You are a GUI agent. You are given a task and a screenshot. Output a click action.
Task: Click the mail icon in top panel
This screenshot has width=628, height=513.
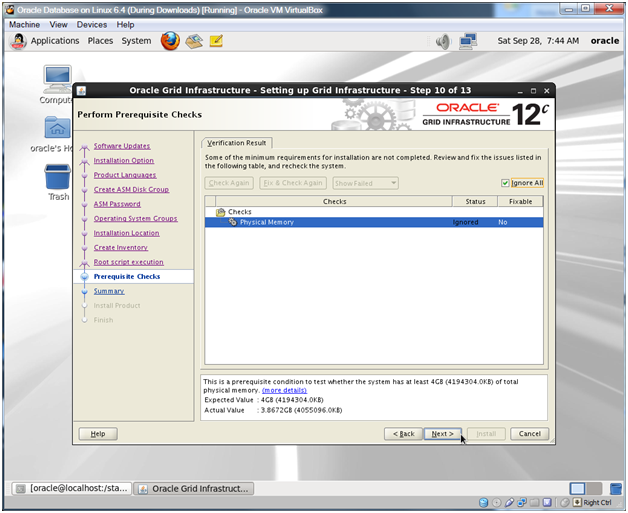(194, 41)
